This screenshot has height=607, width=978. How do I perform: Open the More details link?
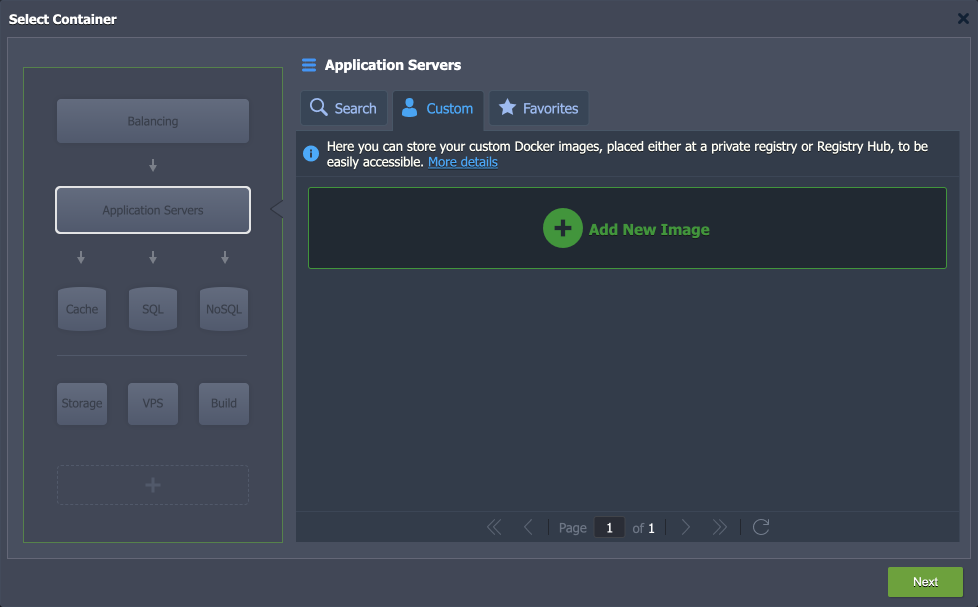pos(463,162)
